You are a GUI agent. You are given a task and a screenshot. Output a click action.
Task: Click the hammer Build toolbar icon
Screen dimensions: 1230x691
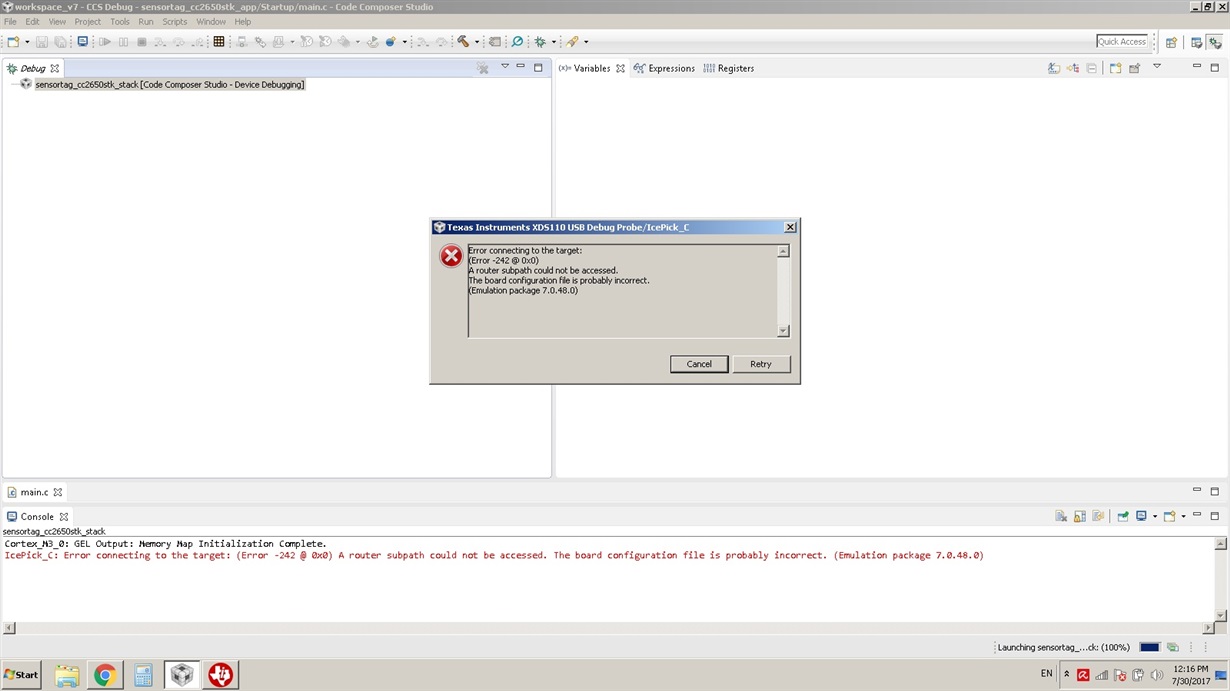tap(463, 42)
